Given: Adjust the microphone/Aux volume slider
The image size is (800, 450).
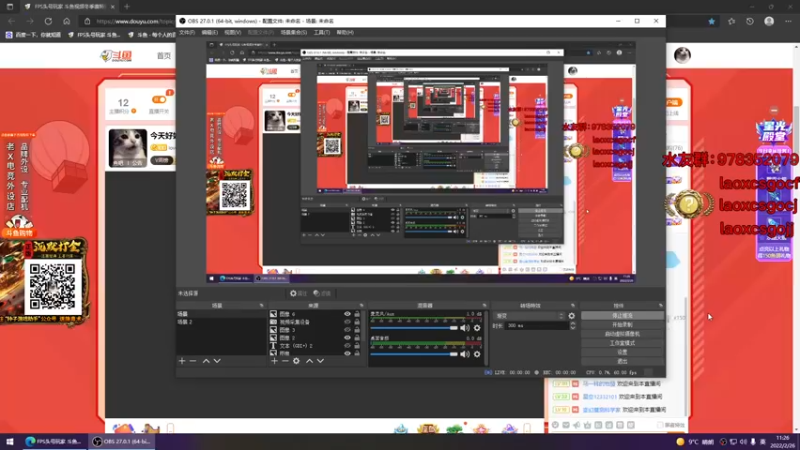Looking at the screenshot, I should click(x=414, y=328).
